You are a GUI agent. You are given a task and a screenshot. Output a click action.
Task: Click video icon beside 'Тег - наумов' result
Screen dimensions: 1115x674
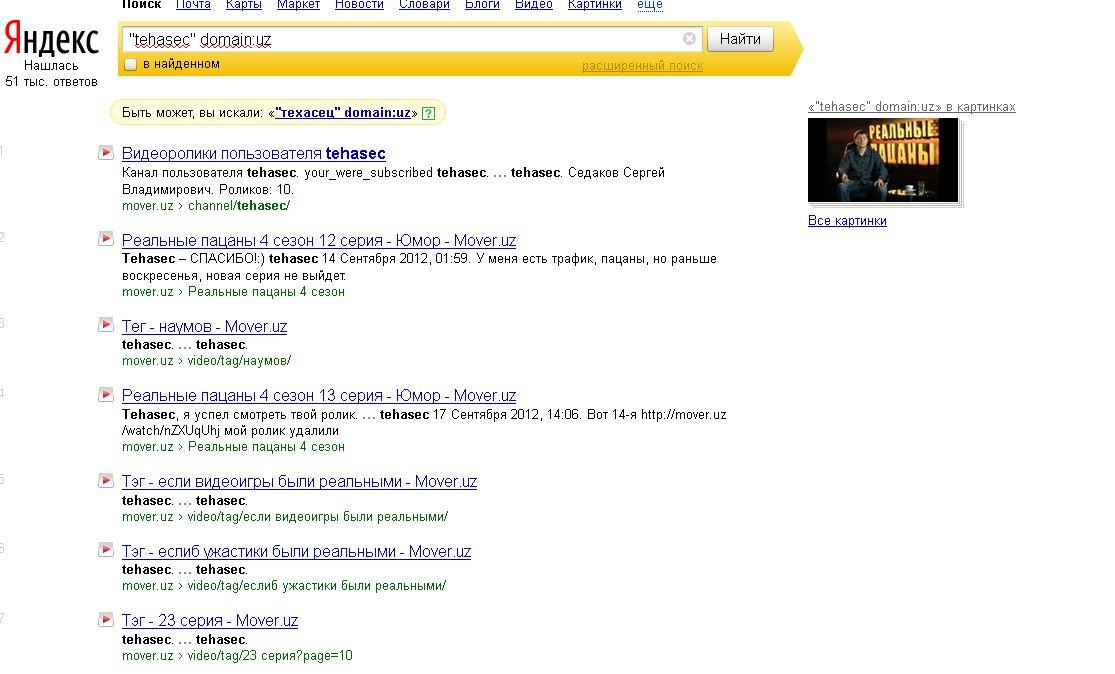point(106,325)
